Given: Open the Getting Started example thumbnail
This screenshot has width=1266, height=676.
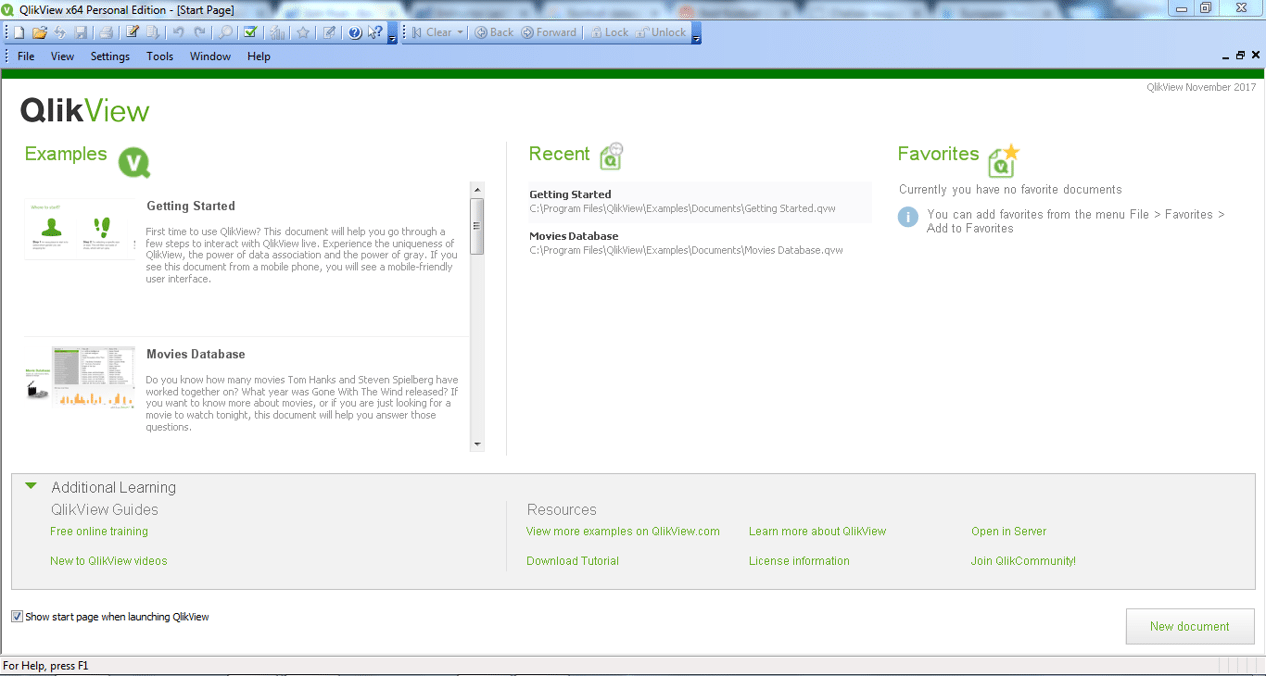Looking at the screenshot, I should [80, 229].
